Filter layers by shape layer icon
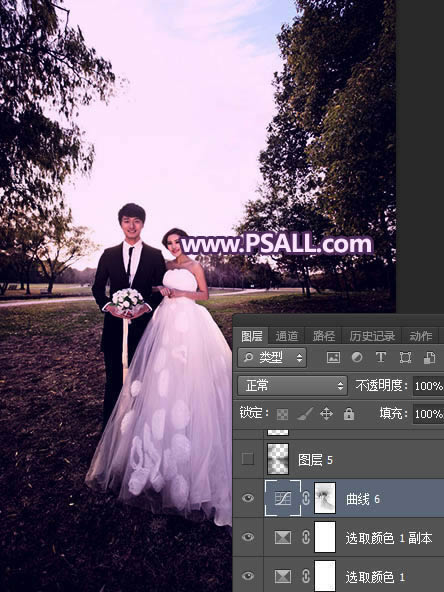This screenshot has width=444, height=592. click(x=405, y=357)
